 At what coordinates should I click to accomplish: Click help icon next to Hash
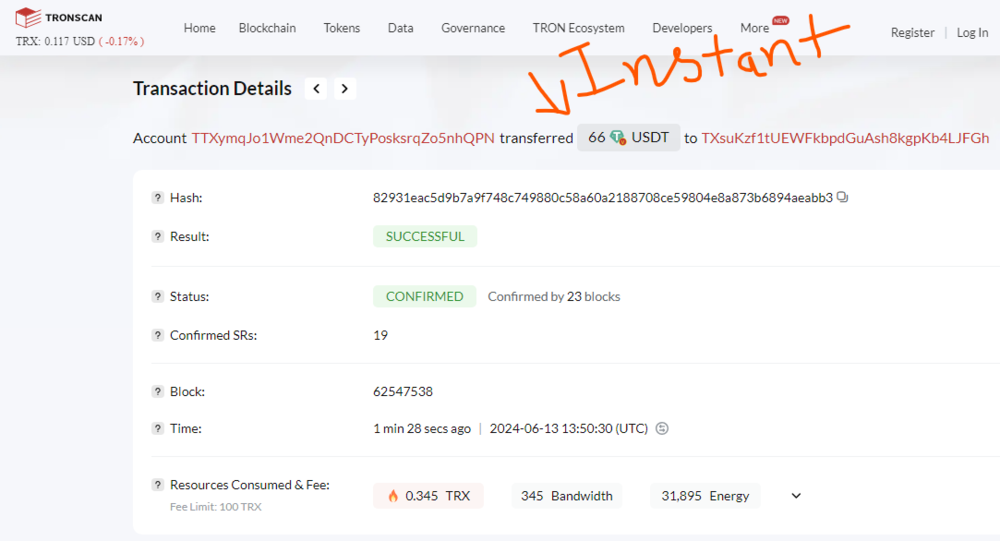coord(158,198)
